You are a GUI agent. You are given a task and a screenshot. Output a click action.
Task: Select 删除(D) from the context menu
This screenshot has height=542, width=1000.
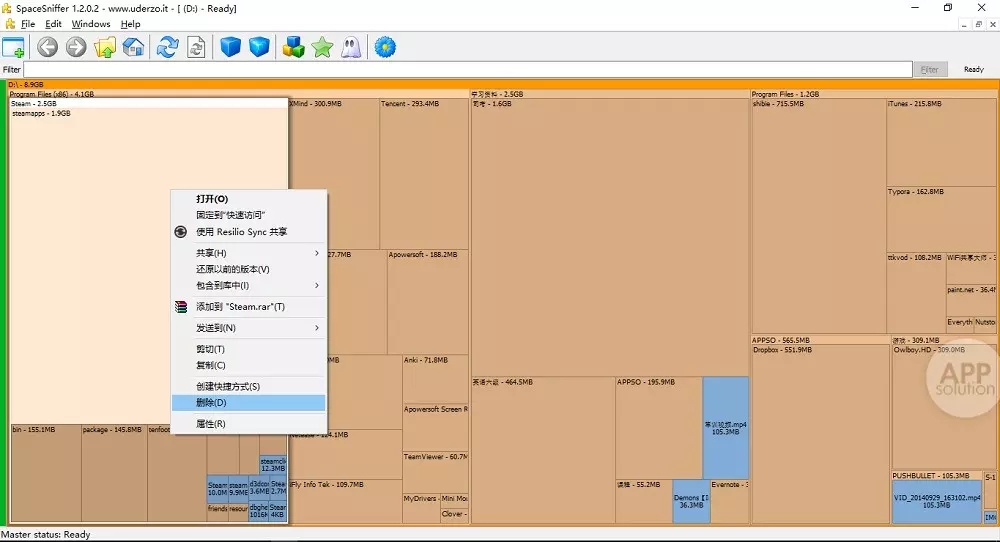[x=248, y=402]
